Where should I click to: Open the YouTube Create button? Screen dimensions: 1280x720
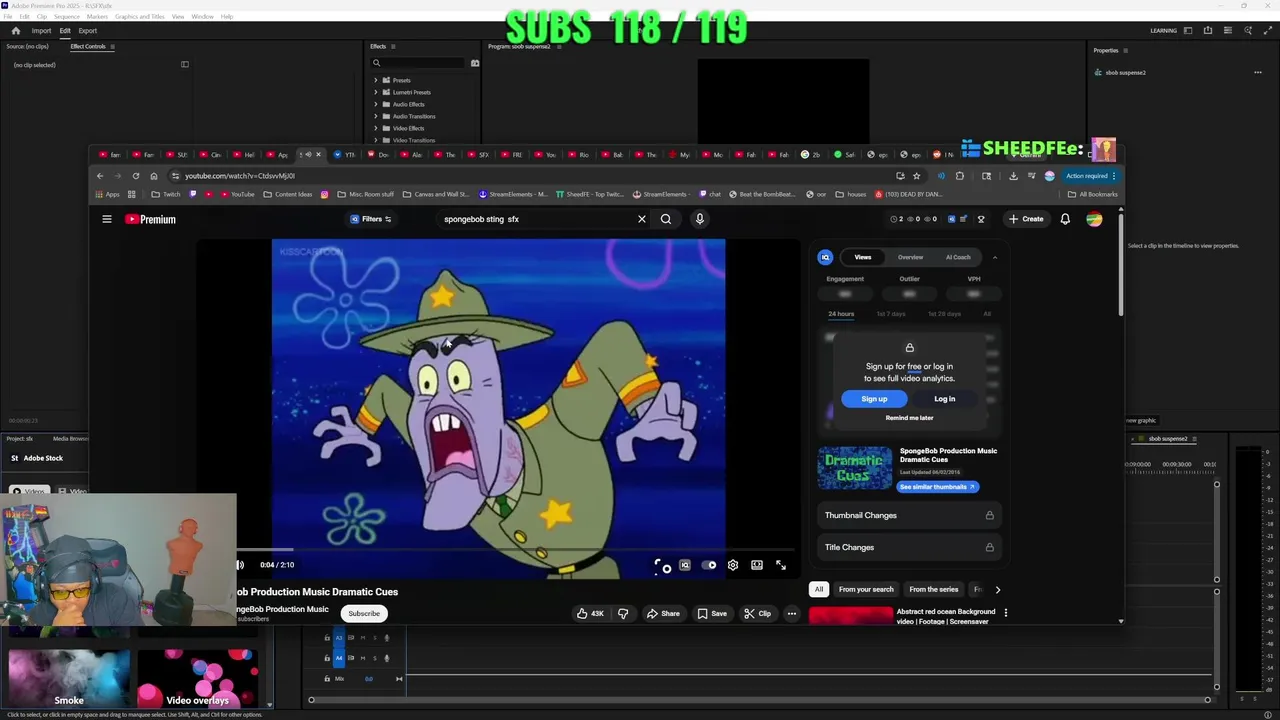point(1027,219)
